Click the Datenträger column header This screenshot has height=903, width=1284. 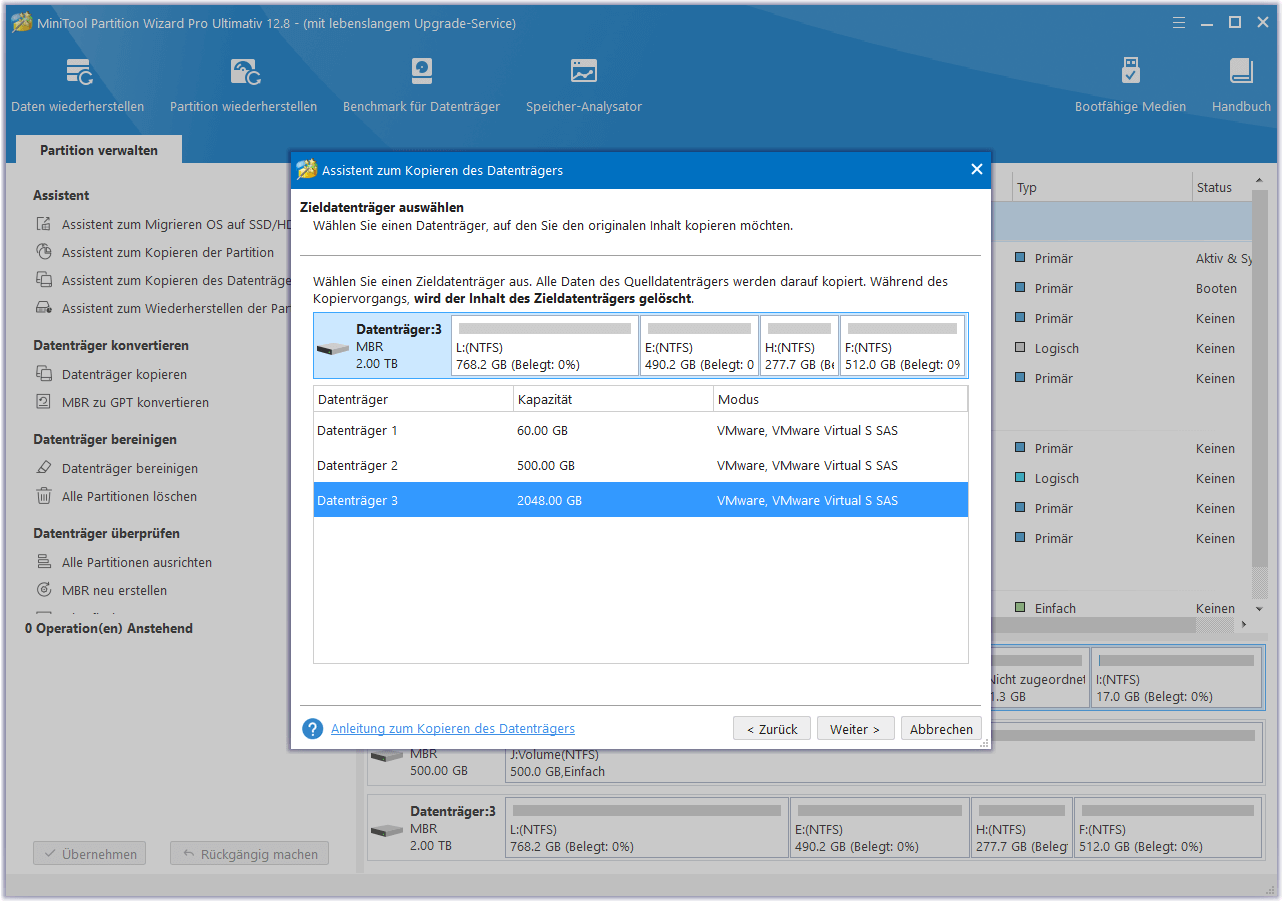[x=413, y=399]
